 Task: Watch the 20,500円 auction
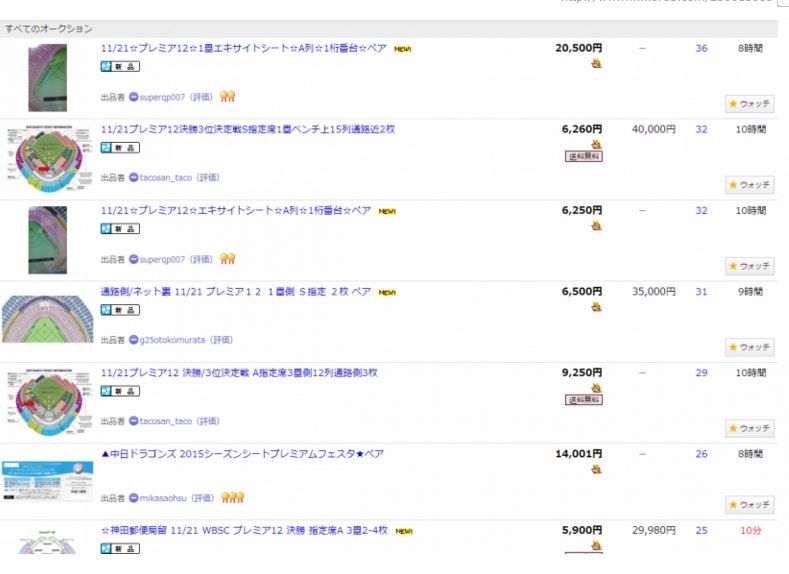click(x=749, y=104)
